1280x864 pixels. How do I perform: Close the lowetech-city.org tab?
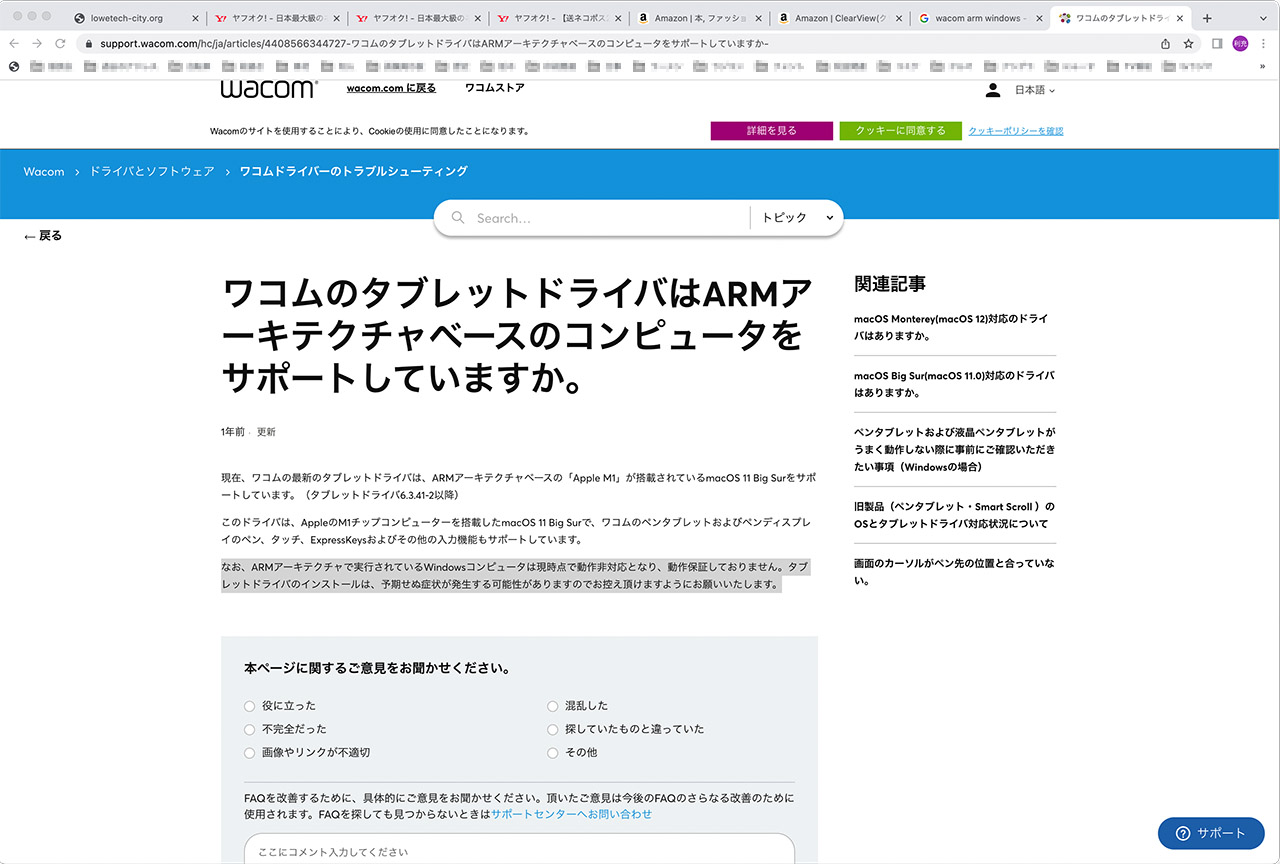[x=196, y=18]
